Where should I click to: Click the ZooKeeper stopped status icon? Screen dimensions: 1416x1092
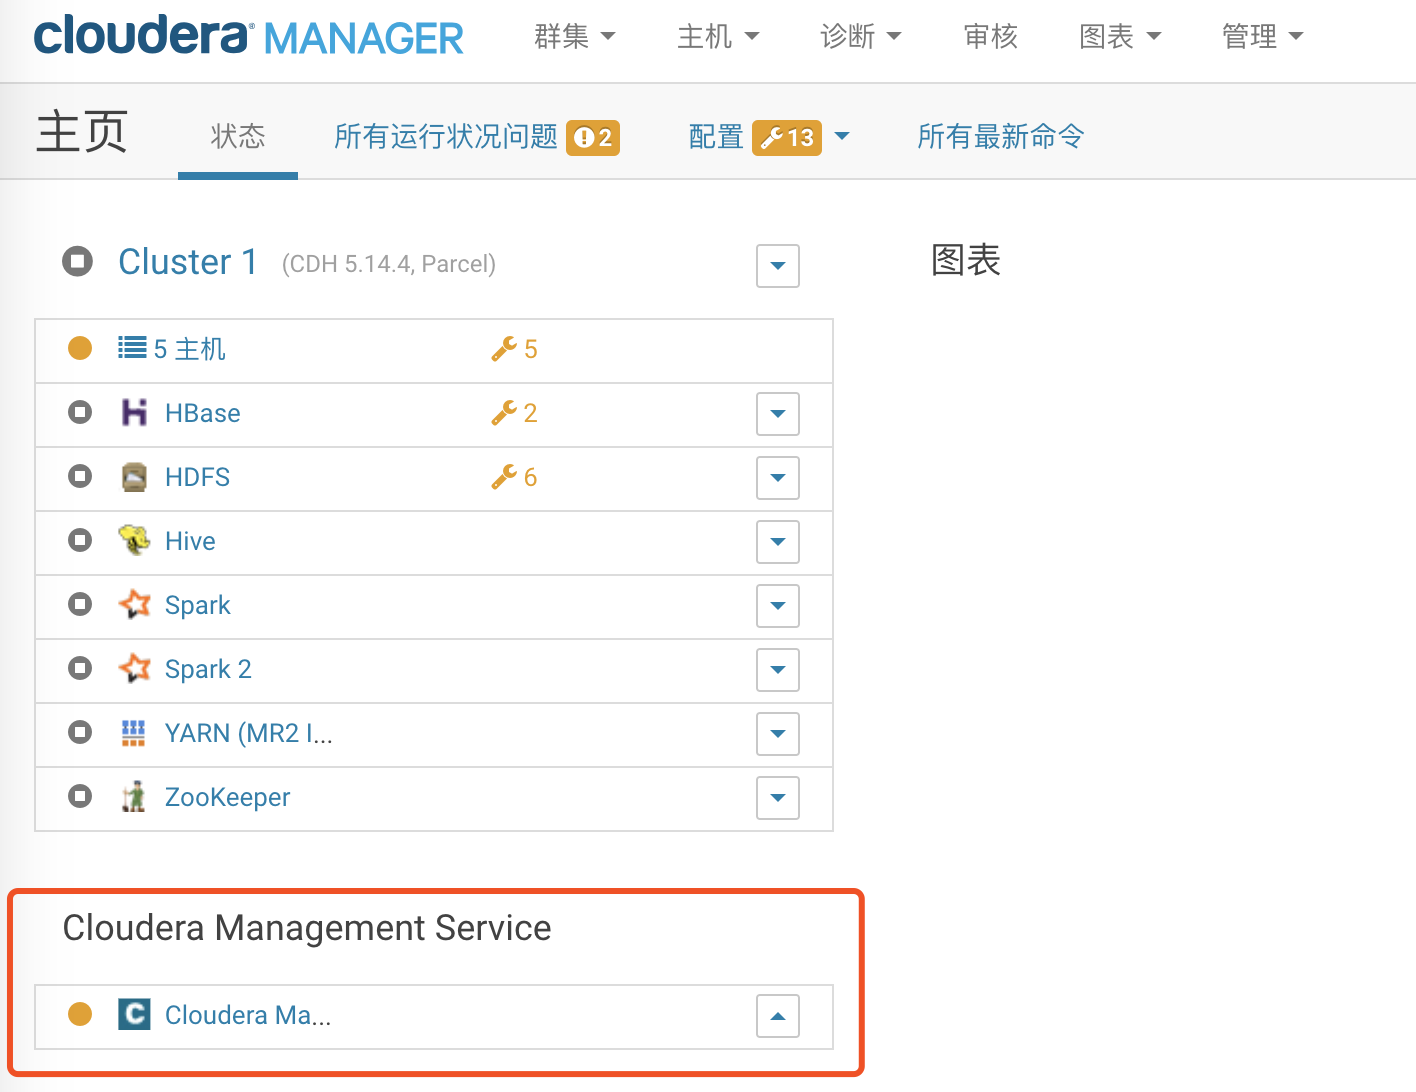pos(80,796)
